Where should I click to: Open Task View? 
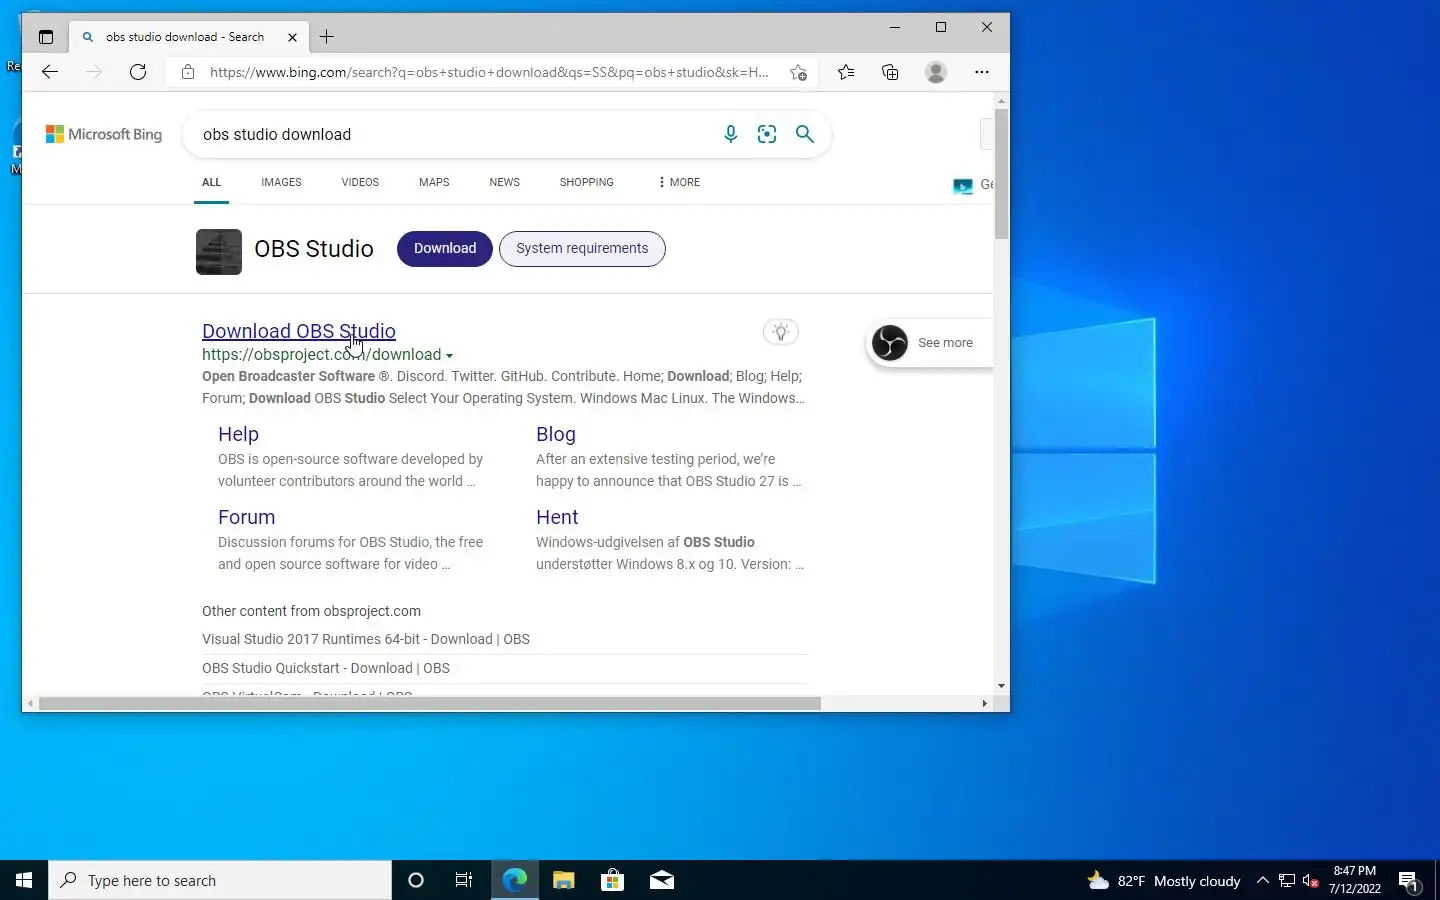464,880
